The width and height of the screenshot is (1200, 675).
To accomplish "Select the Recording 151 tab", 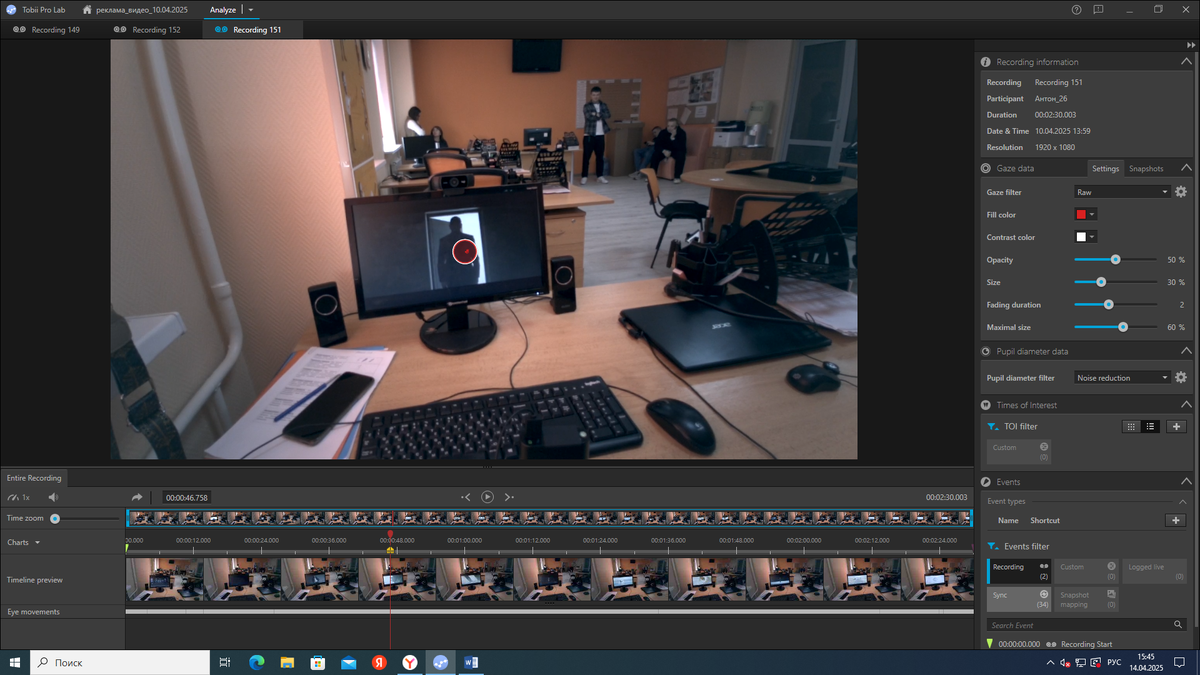I will (x=251, y=30).
